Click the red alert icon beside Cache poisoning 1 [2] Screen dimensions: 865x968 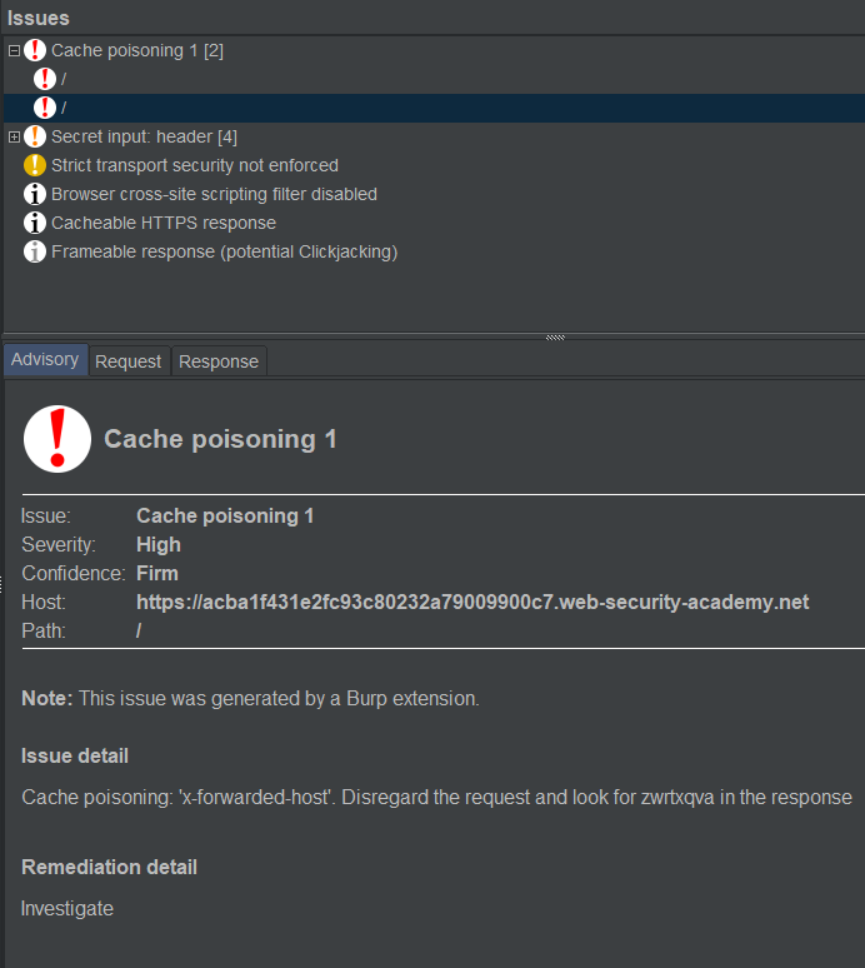pyautogui.click(x=35, y=50)
